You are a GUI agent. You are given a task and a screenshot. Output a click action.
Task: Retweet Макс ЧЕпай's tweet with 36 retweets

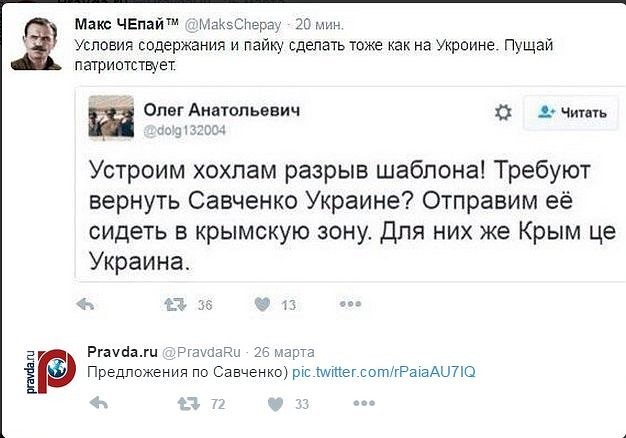click(x=177, y=304)
